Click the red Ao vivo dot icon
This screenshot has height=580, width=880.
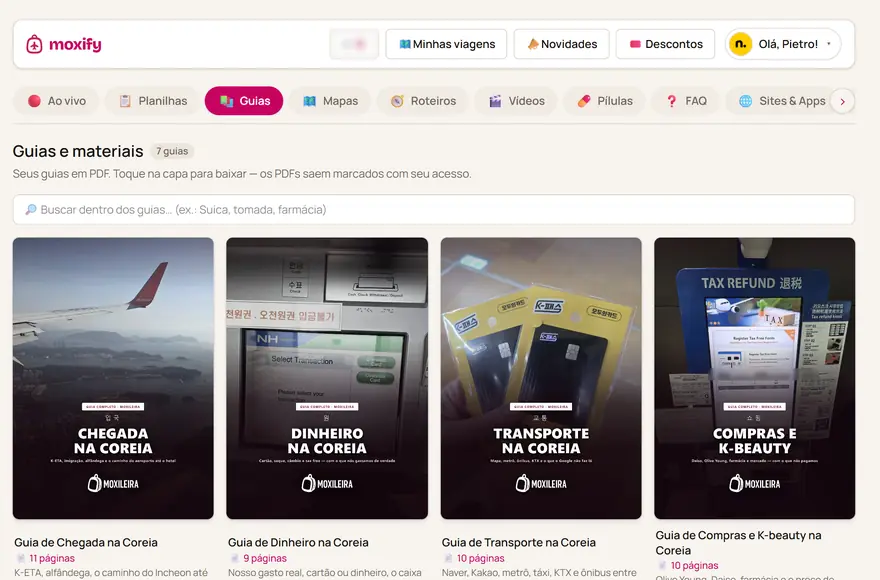34,101
